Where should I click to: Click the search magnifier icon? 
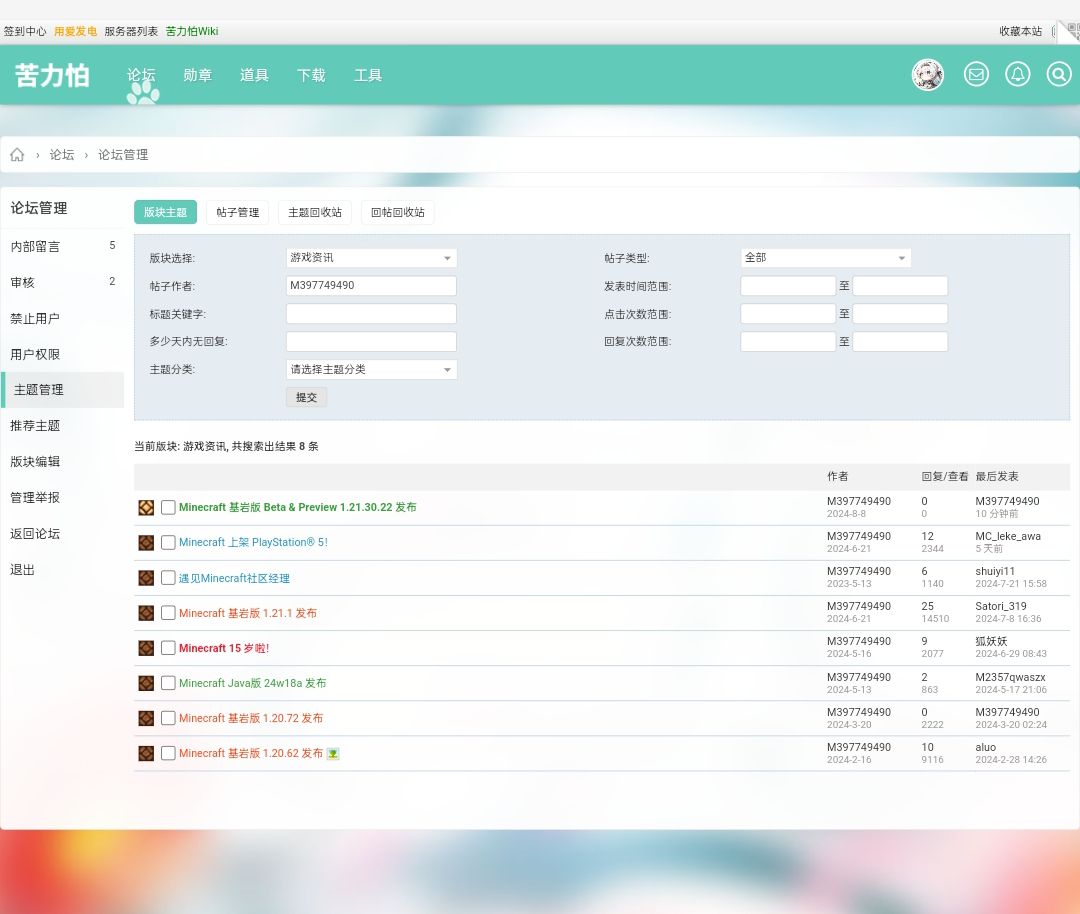pos(1059,74)
